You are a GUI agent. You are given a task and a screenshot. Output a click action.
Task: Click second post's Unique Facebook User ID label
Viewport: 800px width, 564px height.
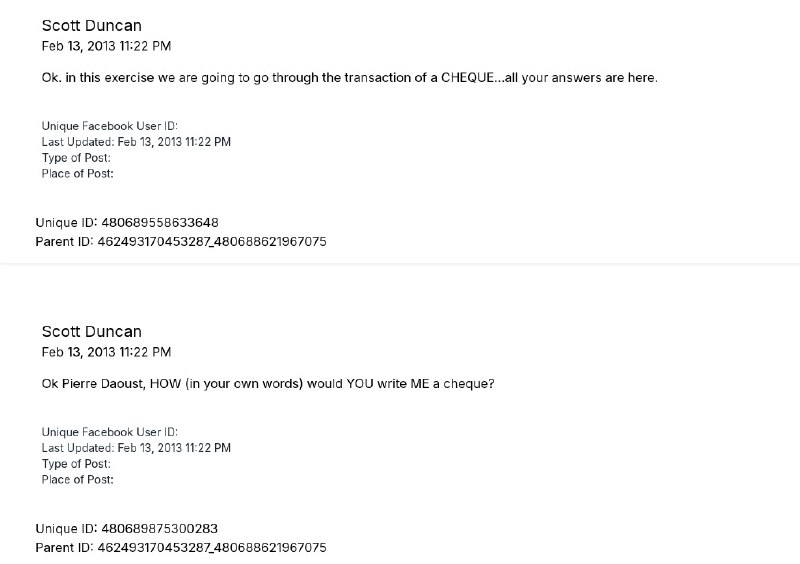tap(110, 432)
